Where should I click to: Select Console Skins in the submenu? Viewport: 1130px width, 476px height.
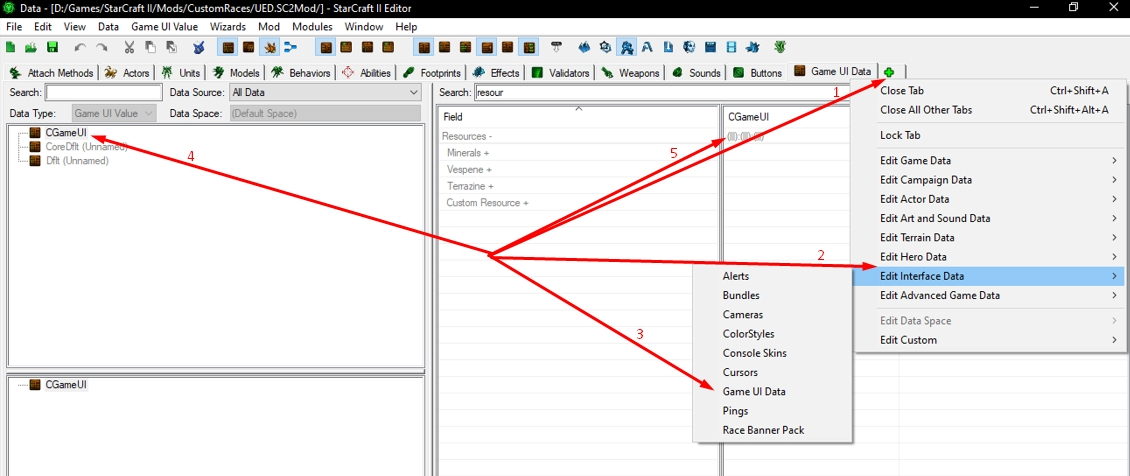[x=772, y=353]
